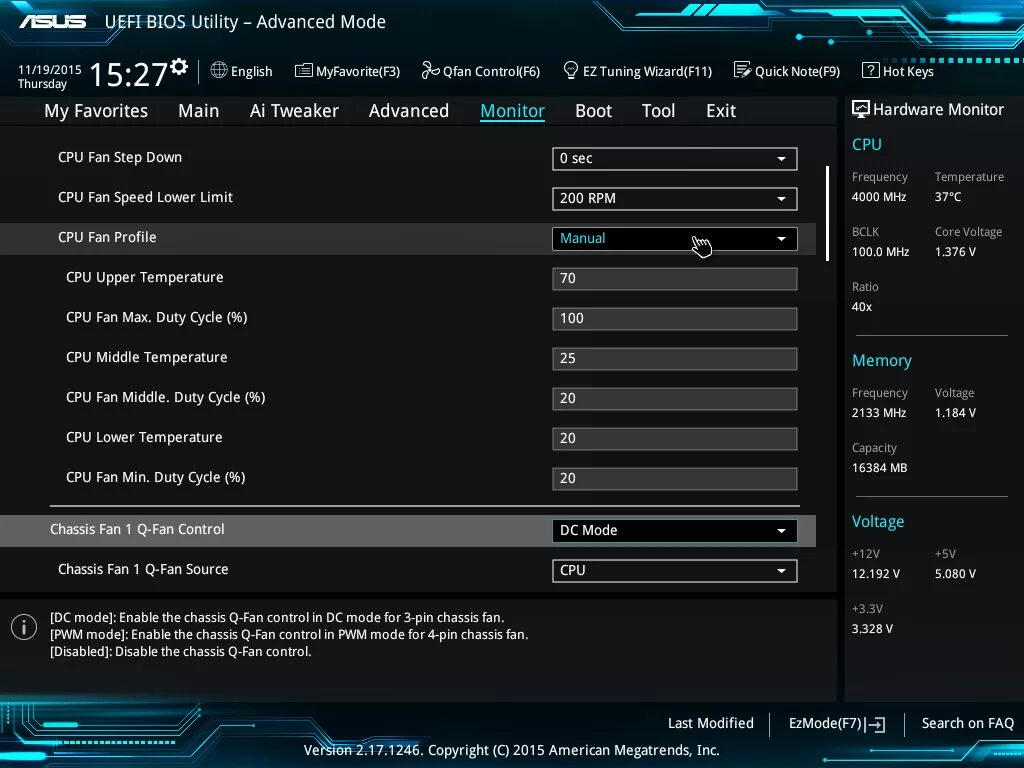Click CPU temperature value 37°C
Image resolution: width=1024 pixels, height=768 pixels.
pos(948,197)
